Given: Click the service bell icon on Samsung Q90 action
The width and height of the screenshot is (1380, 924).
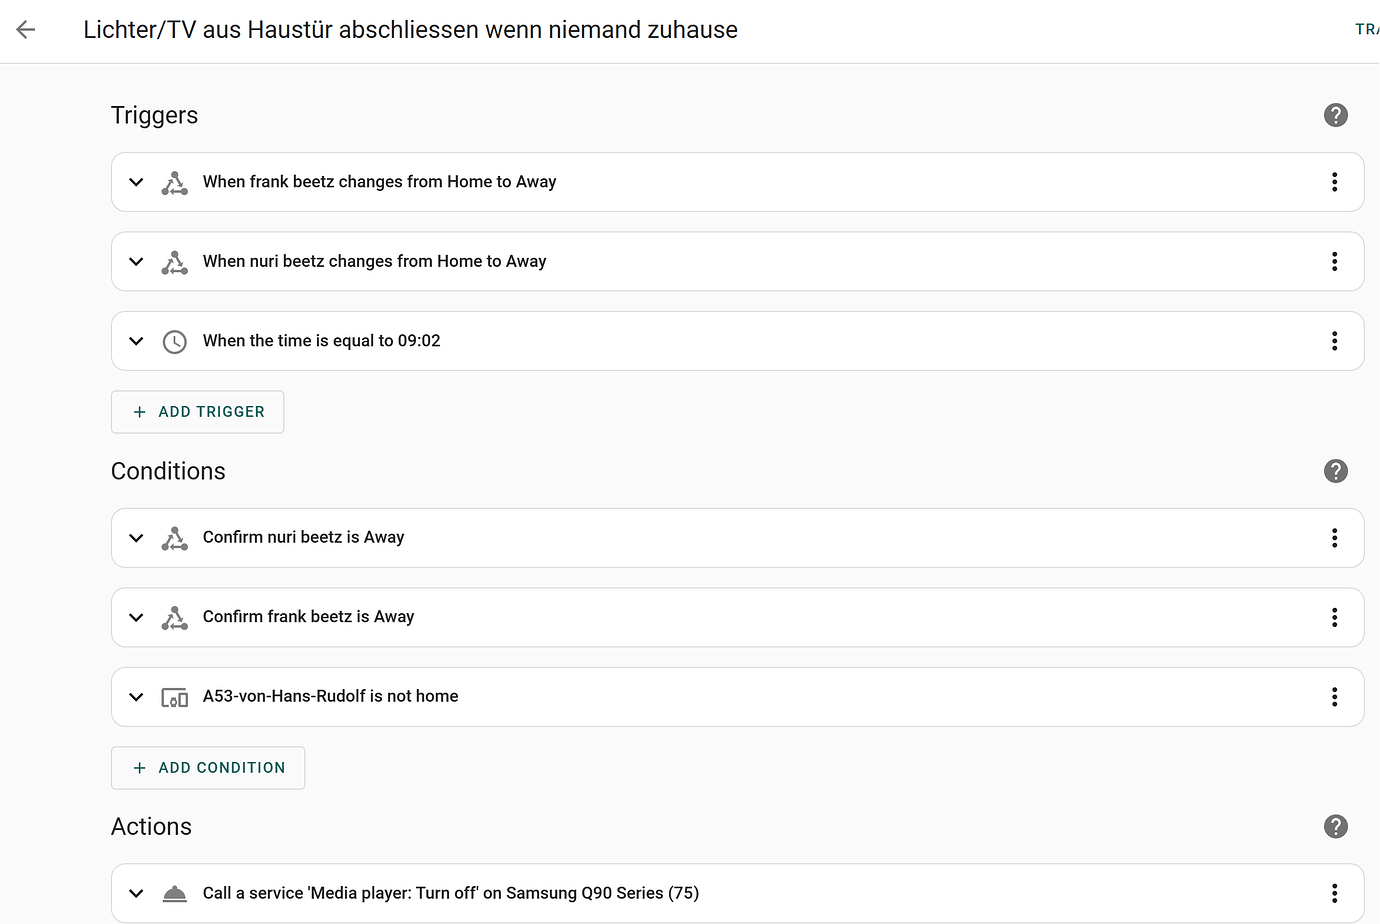Looking at the screenshot, I should [x=175, y=893].
